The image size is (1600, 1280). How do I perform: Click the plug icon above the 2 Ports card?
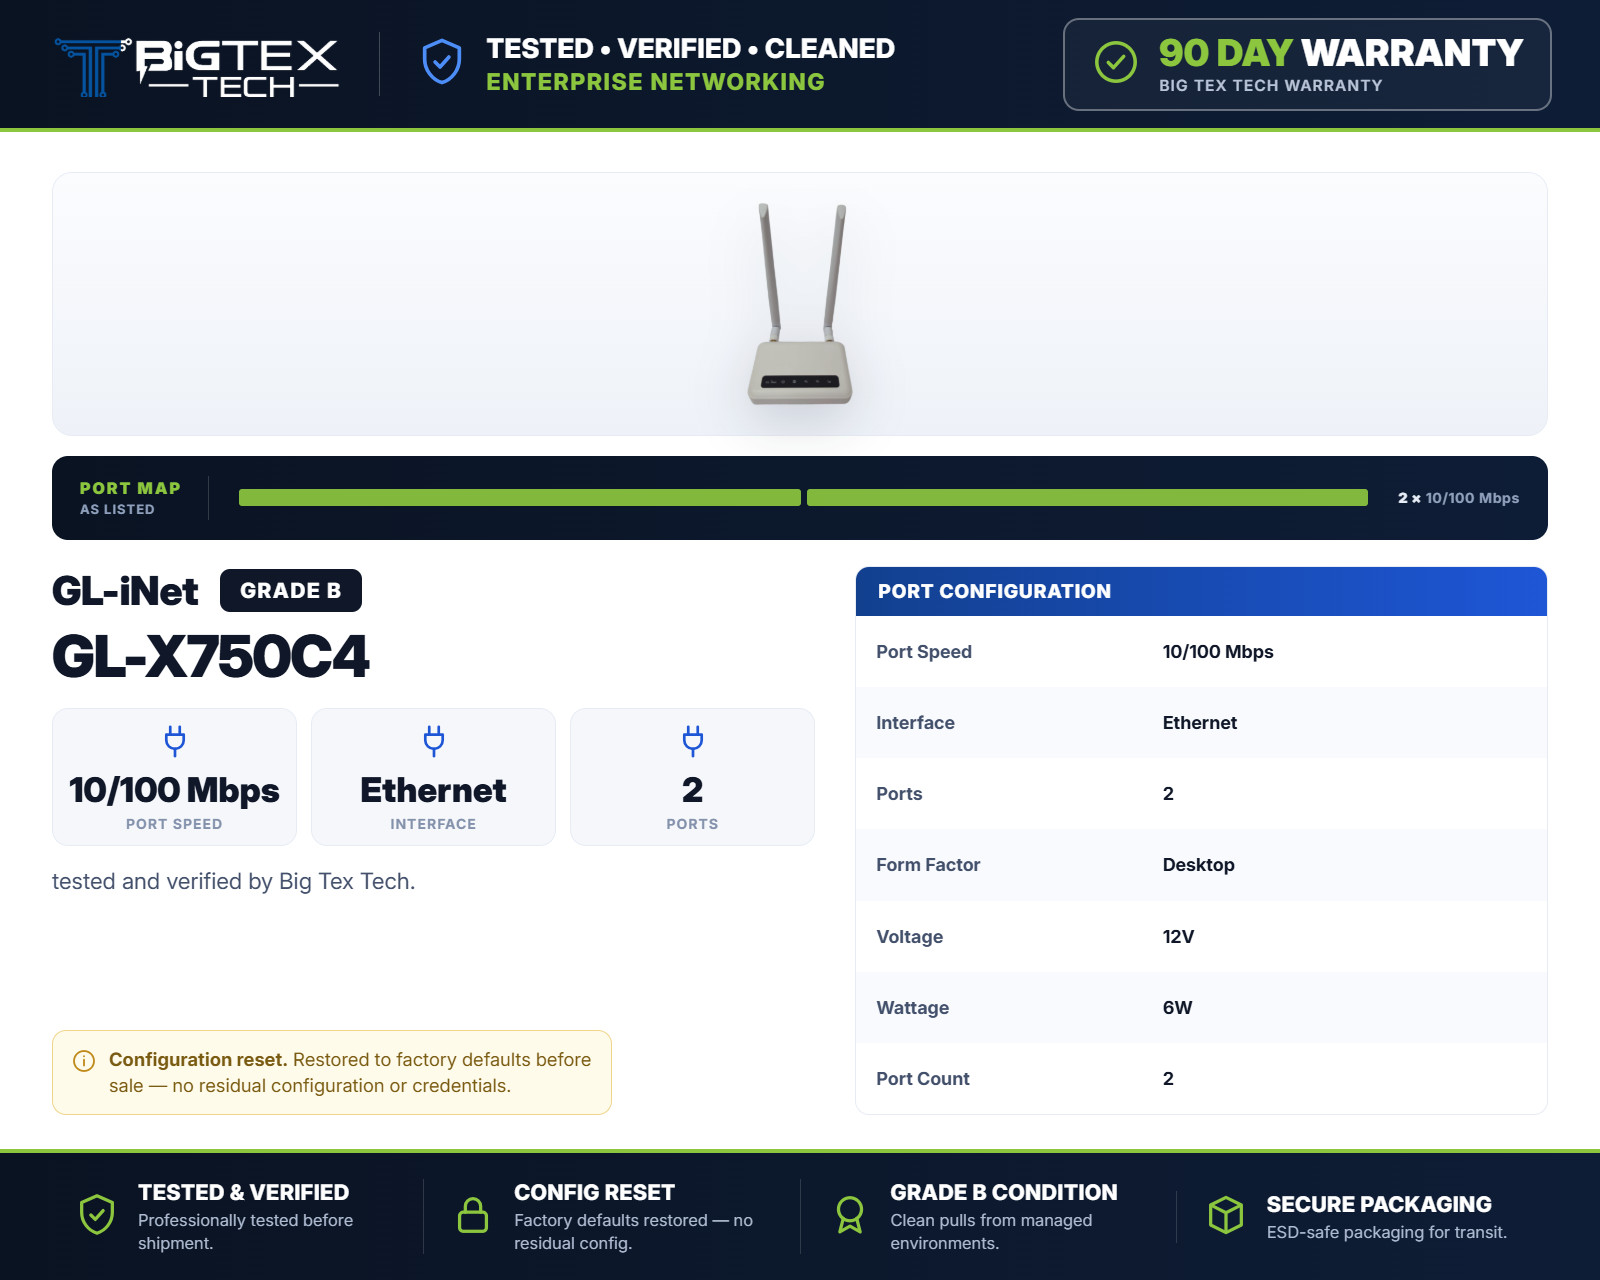[693, 740]
